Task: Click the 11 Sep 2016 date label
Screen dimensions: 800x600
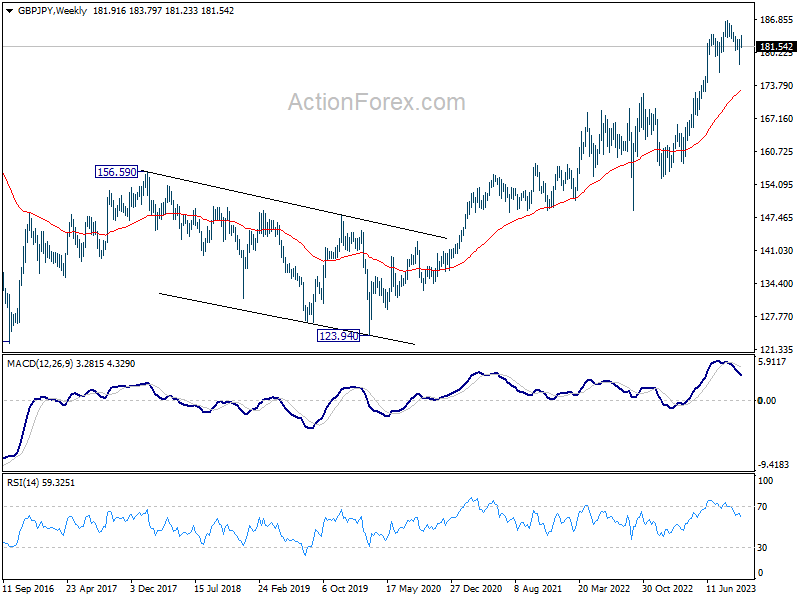Action: 28,589
